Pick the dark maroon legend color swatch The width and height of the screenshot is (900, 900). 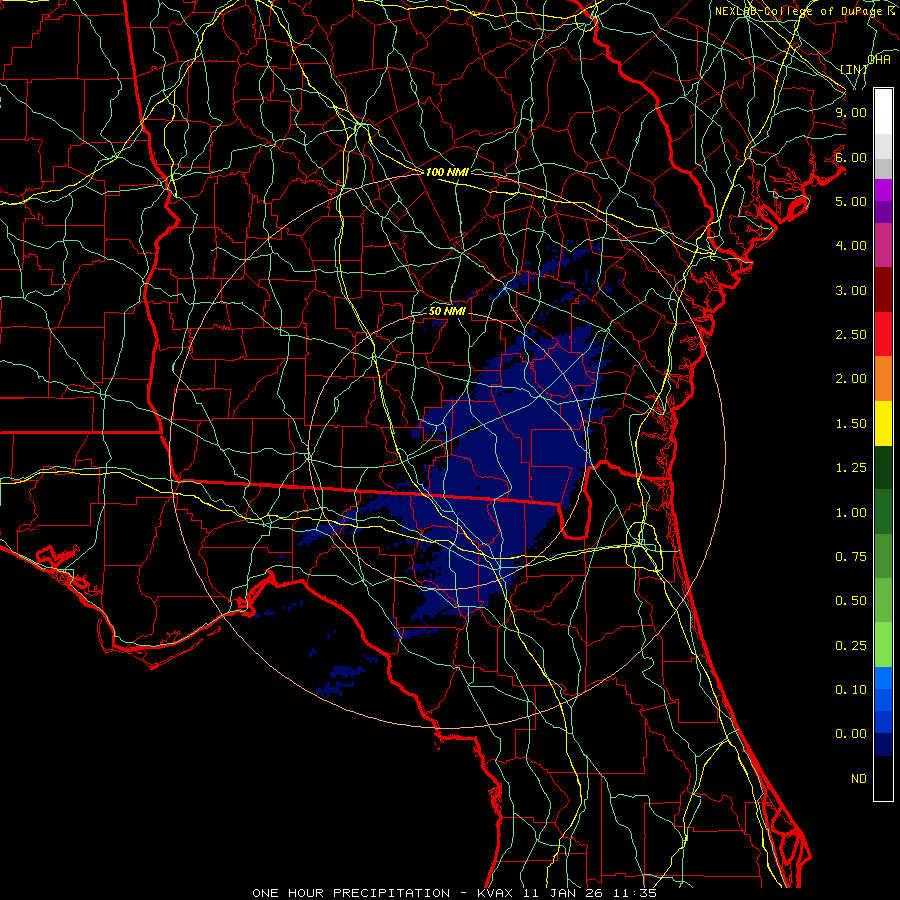coord(883,290)
